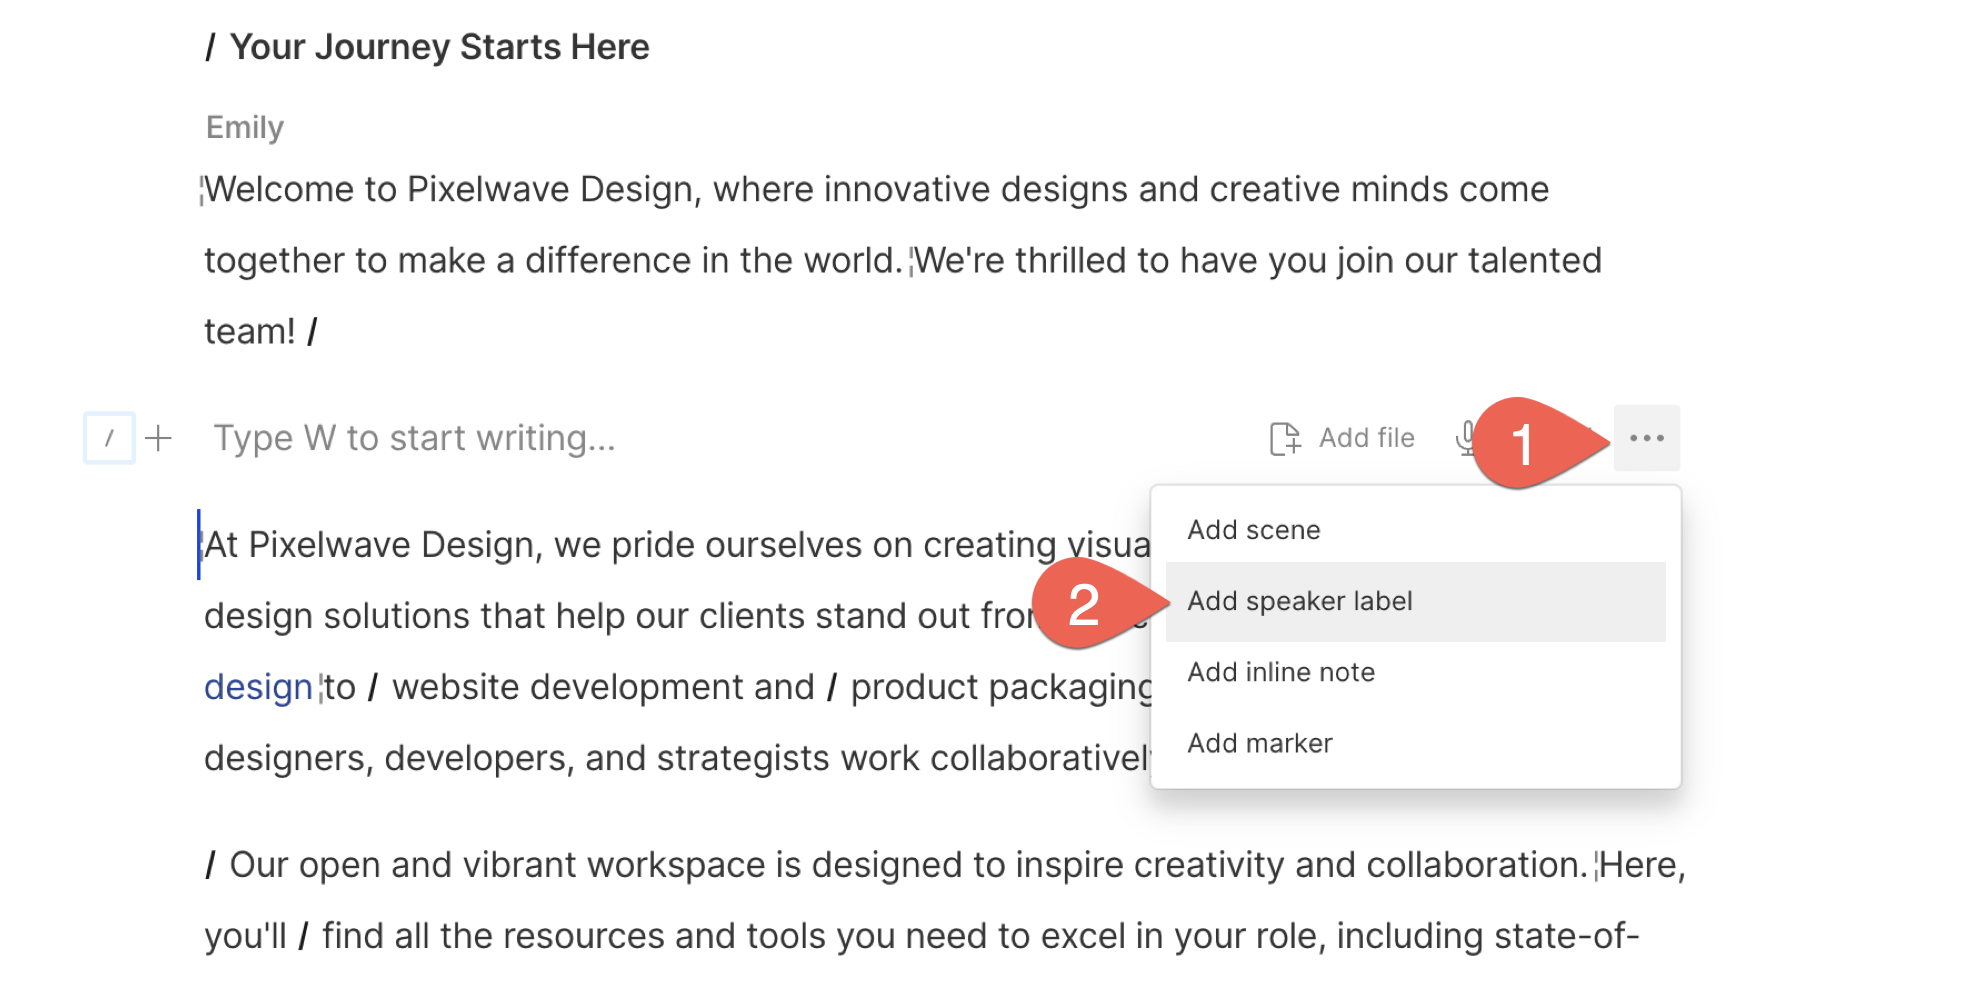The image size is (1988, 988).
Task: Click the slash marker after 'team!'
Action: point(312,331)
